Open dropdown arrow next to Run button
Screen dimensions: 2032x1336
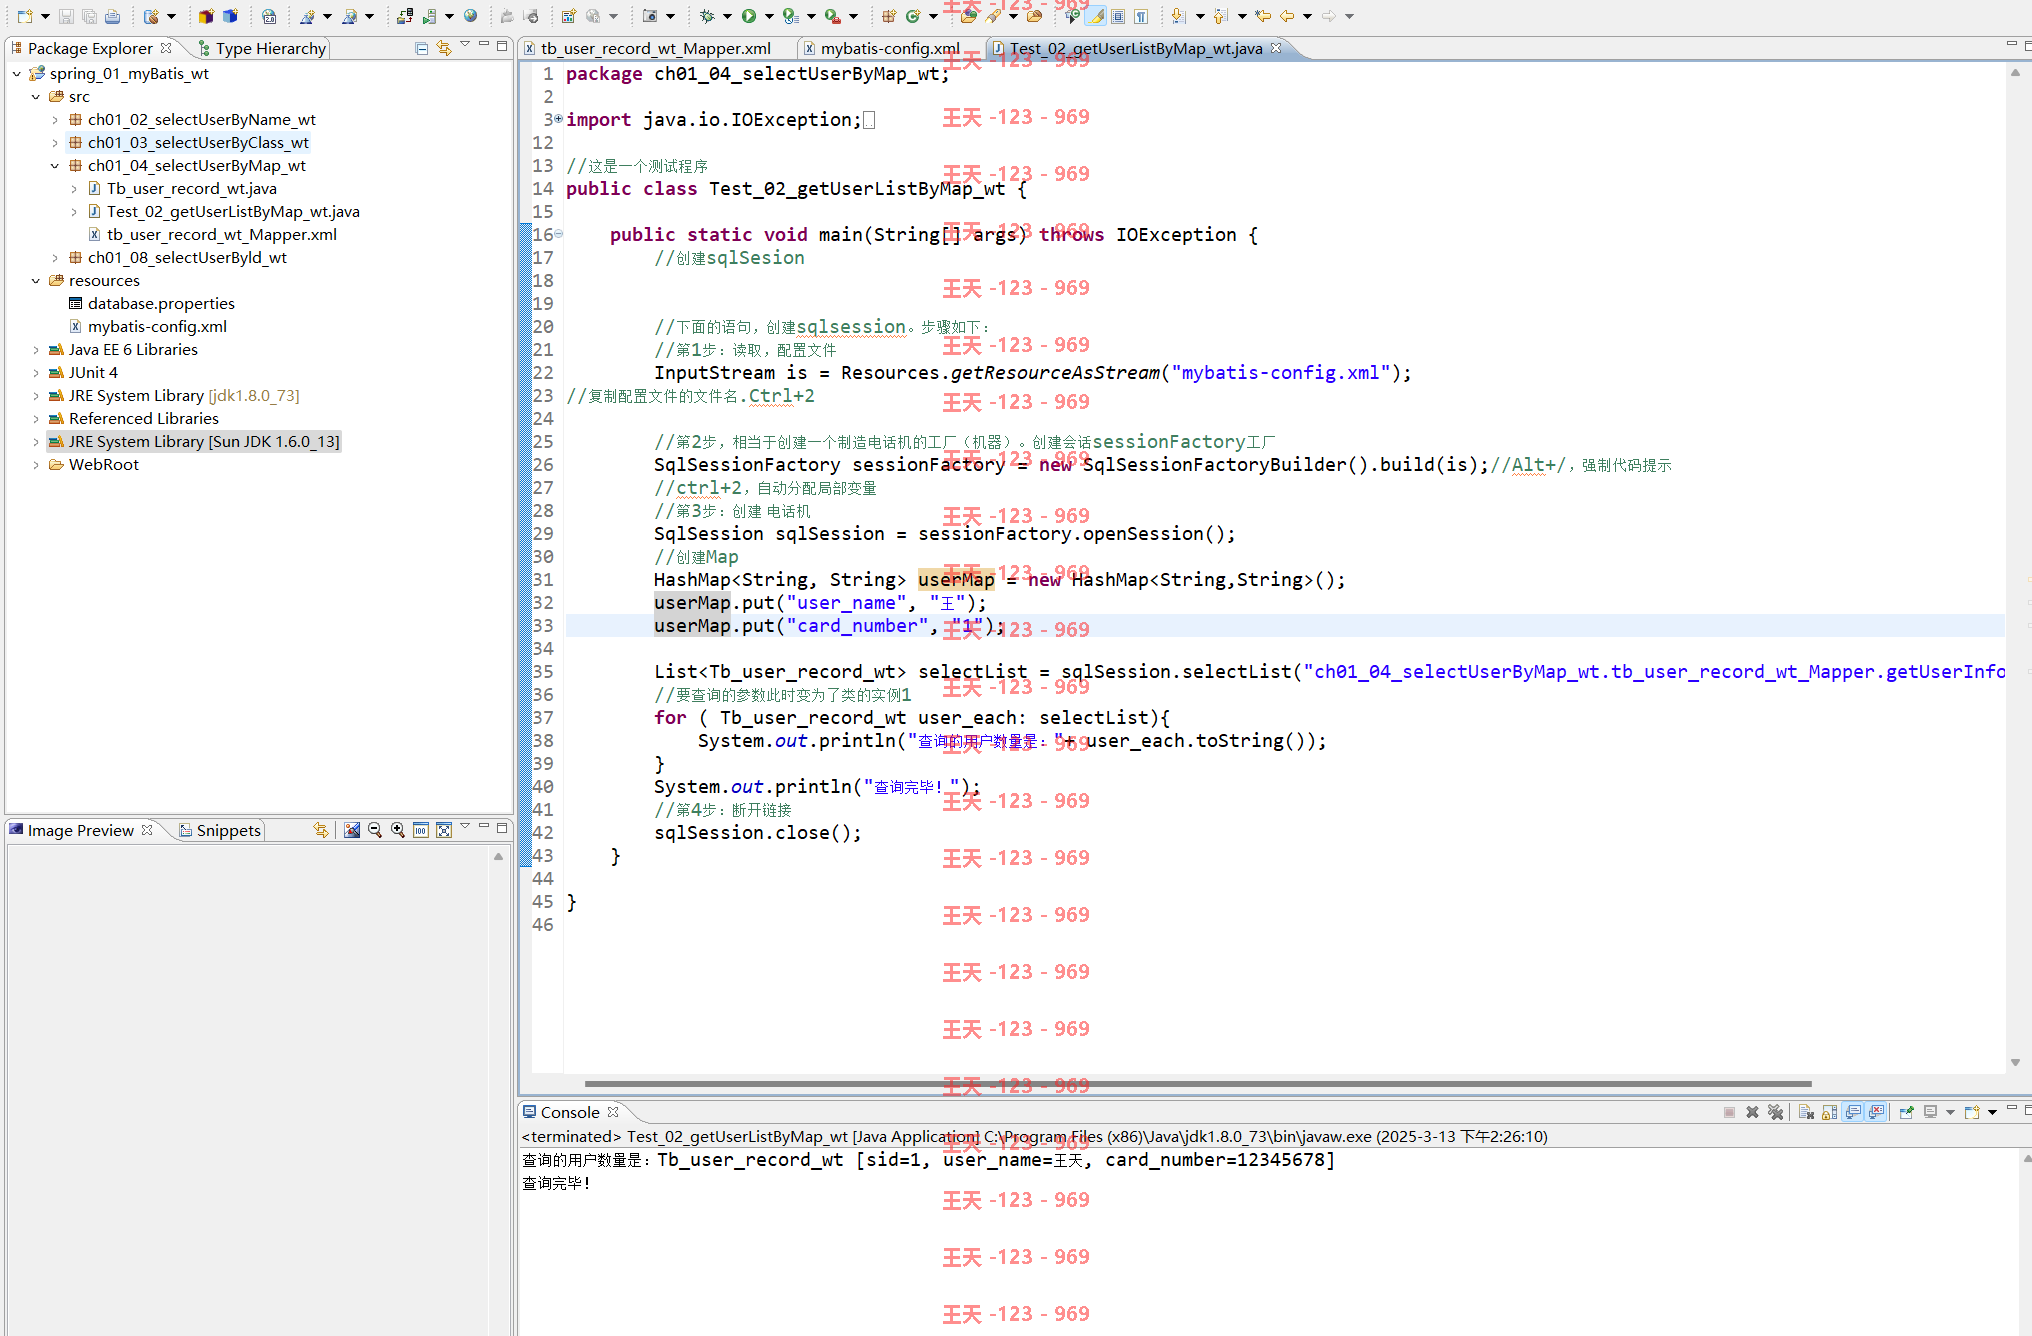768,16
